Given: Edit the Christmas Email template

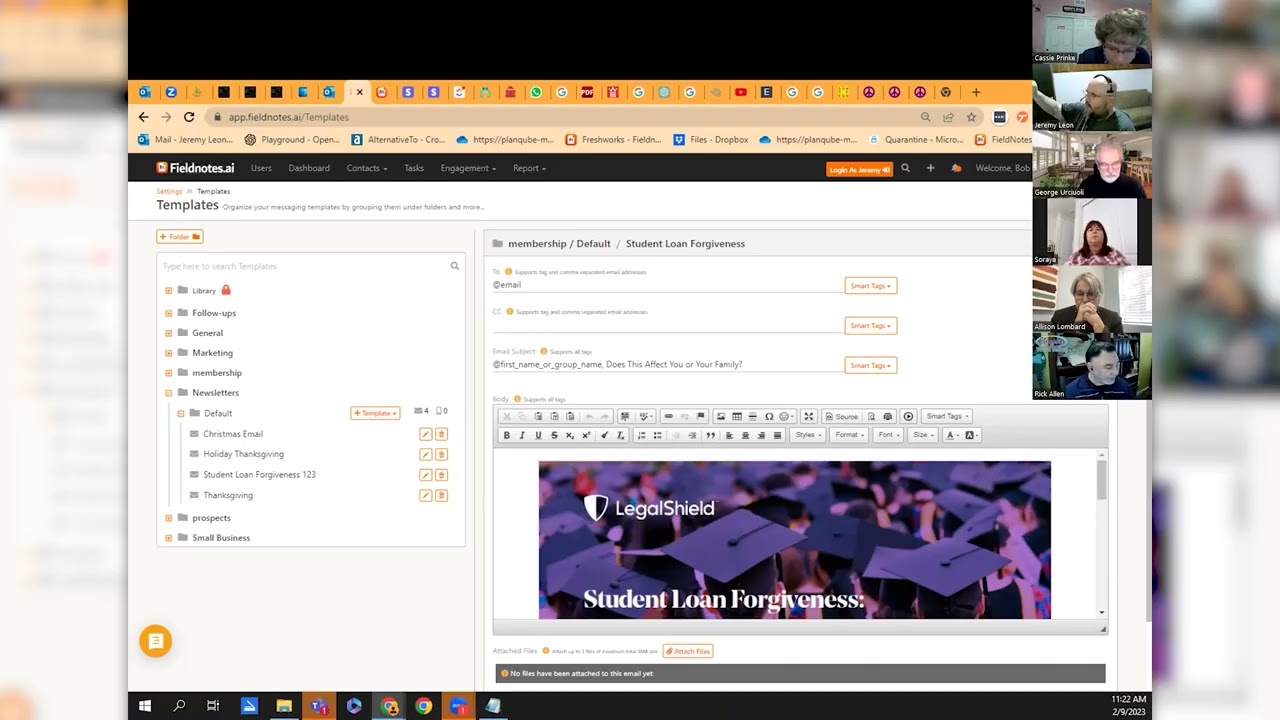Looking at the screenshot, I should 425,434.
